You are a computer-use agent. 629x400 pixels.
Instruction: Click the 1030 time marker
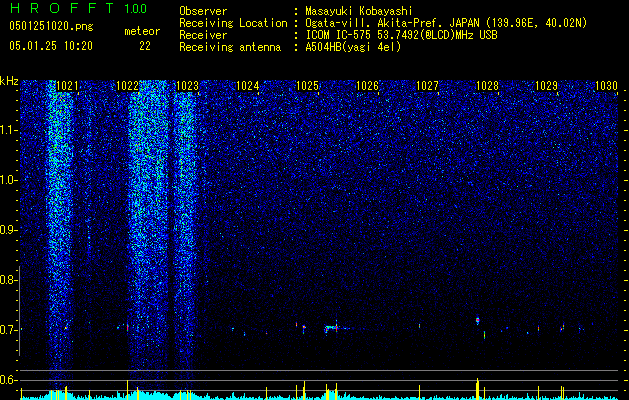tap(607, 86)
